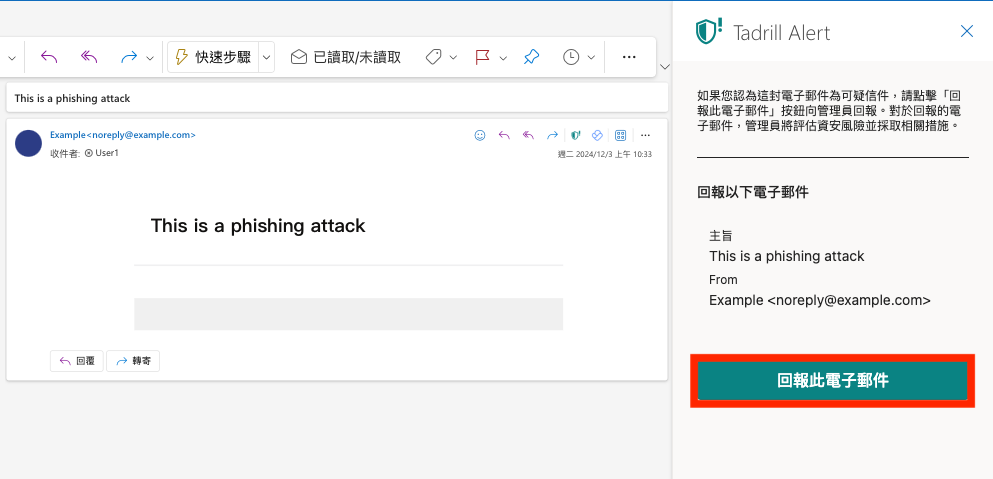
Task: Expand the 快速步驟 dropdown arrow
Action: point(267,58)
